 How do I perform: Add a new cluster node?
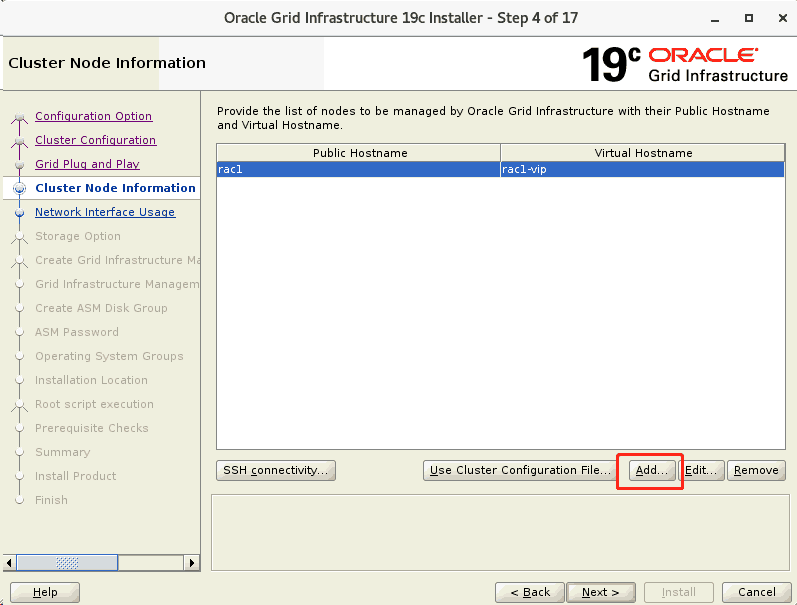(x=652, y=470)
